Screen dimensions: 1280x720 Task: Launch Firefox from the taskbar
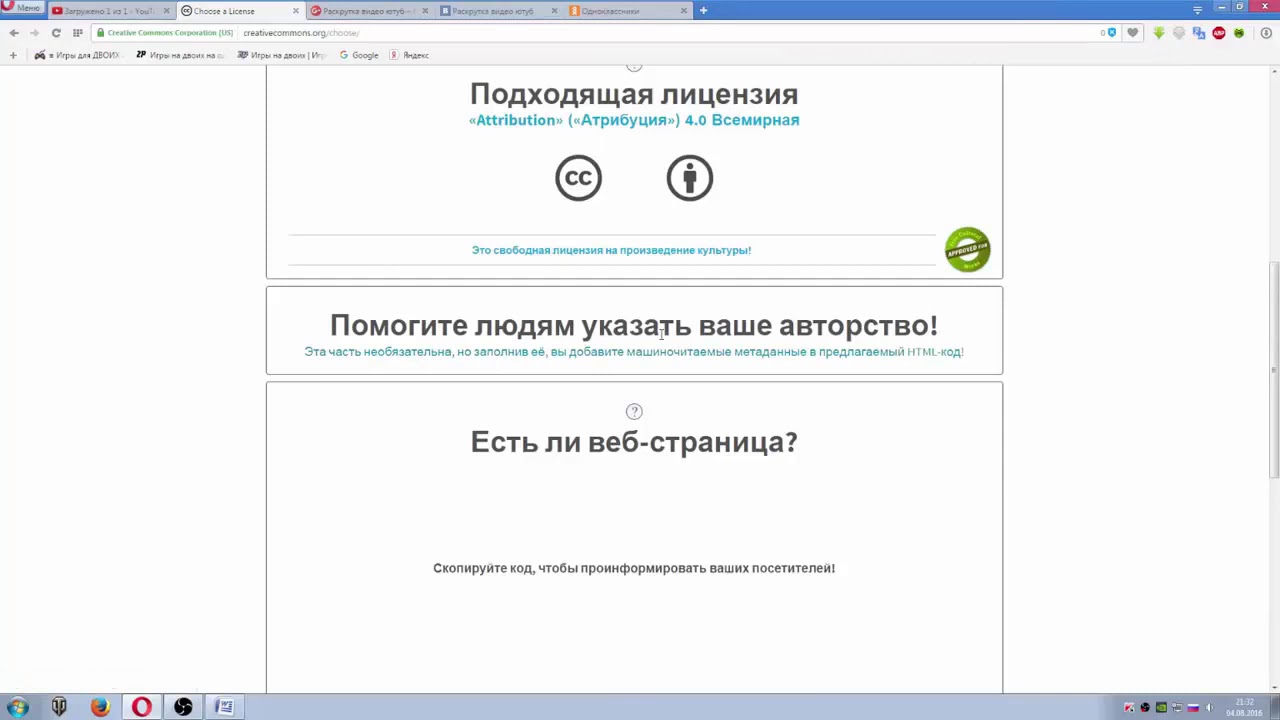(100, 707)
